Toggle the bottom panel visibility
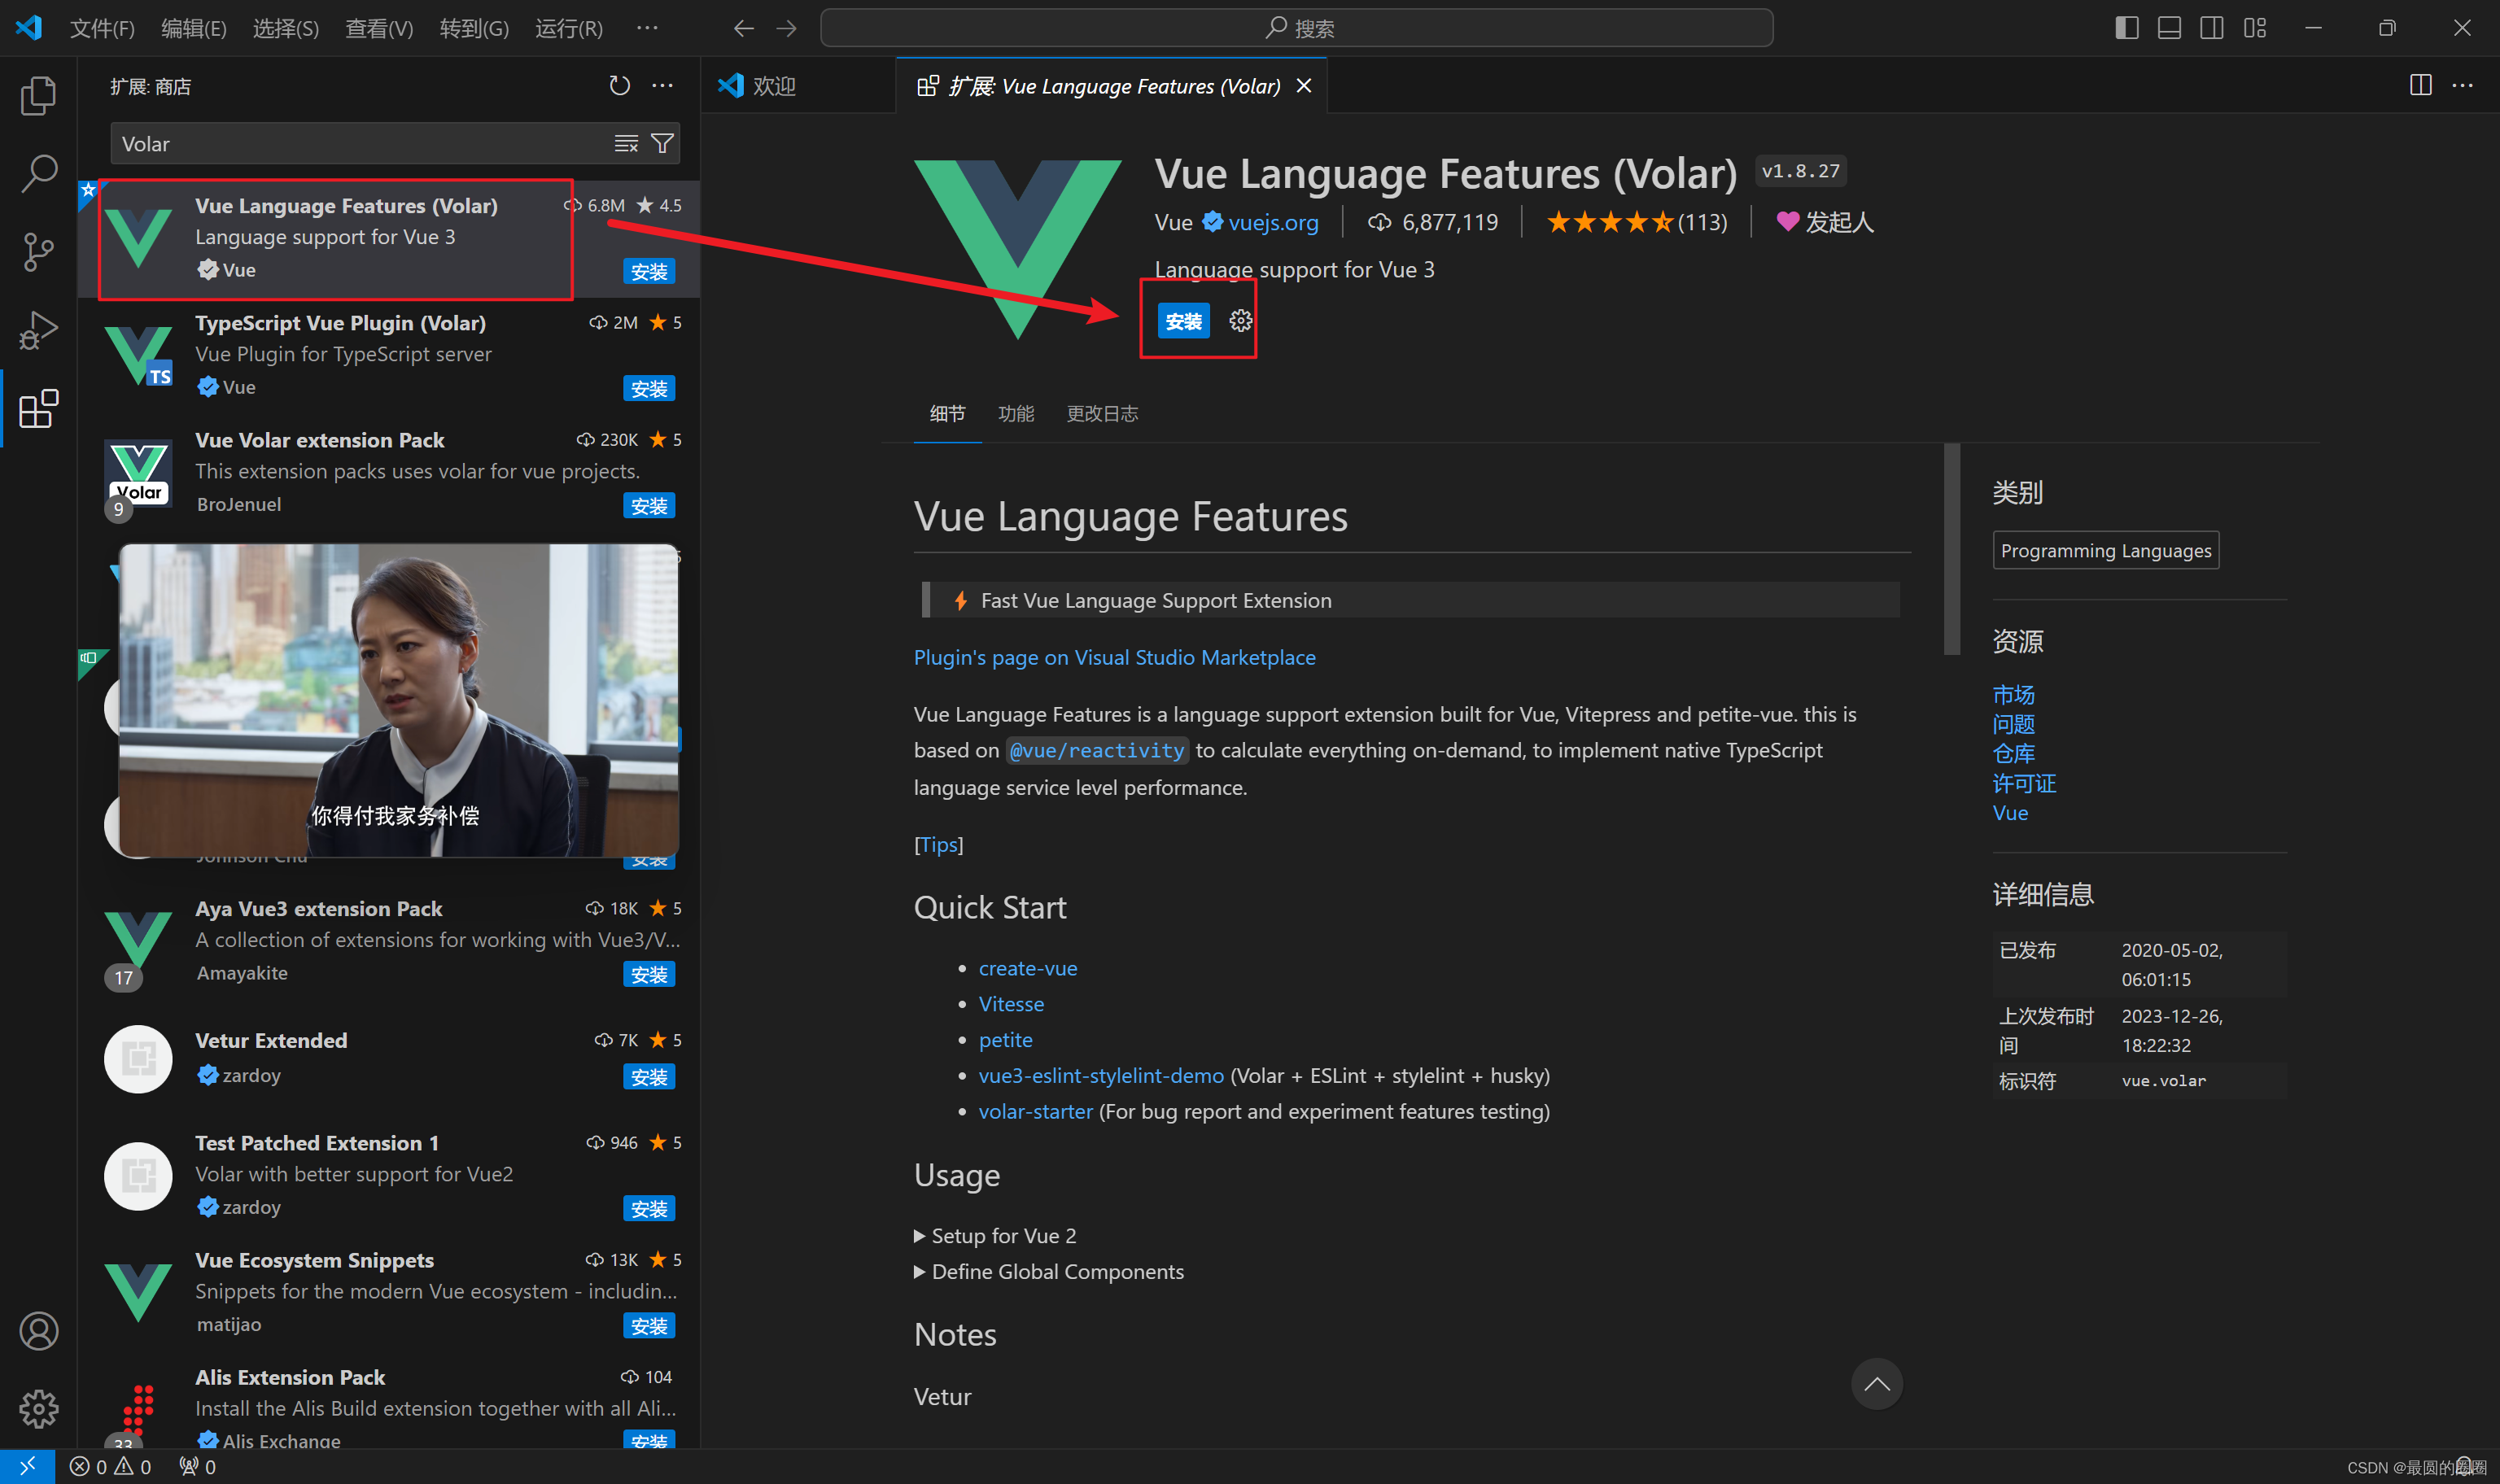 pyautogui.click(x=2168, y=27)
